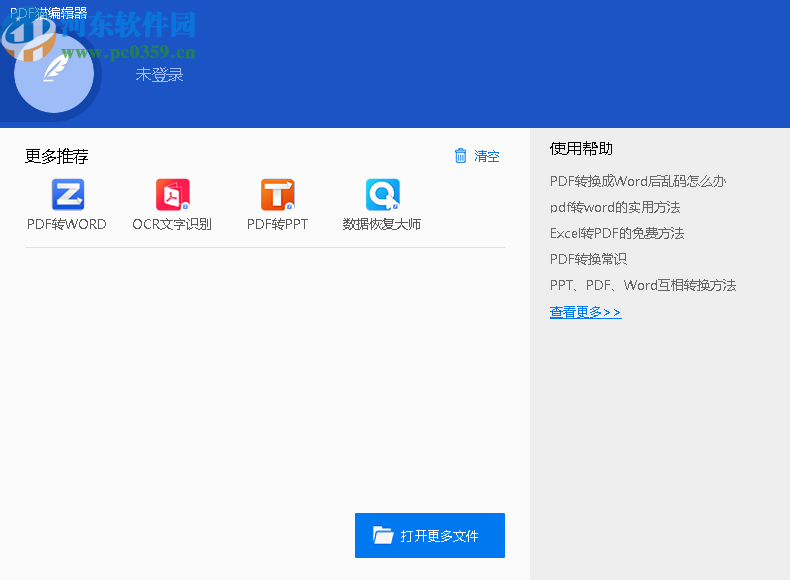
Task: Launch the 数据恢复大师 magnifier icon
Action: [x=382, y=195]
